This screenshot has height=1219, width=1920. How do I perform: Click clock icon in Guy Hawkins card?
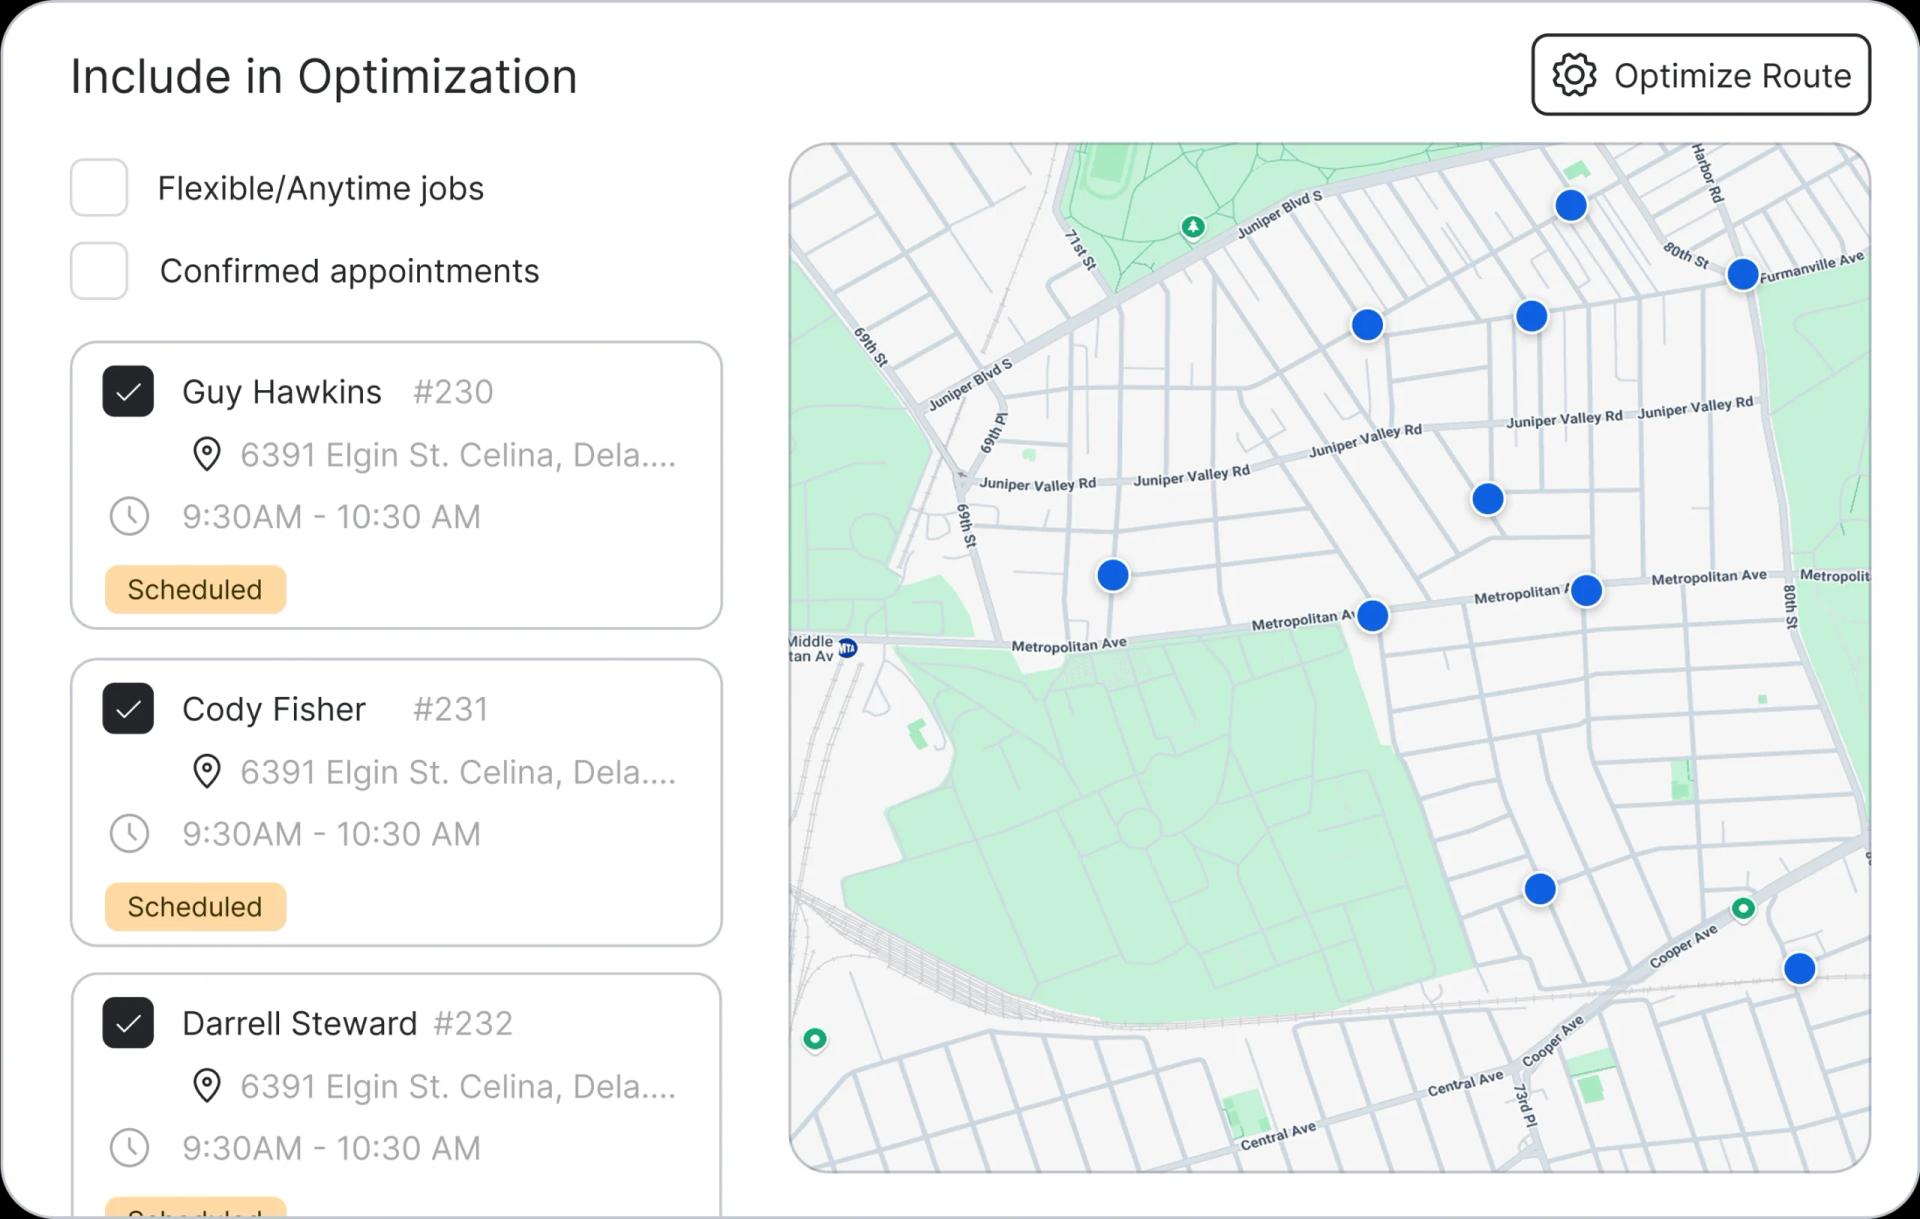[129, 516]
